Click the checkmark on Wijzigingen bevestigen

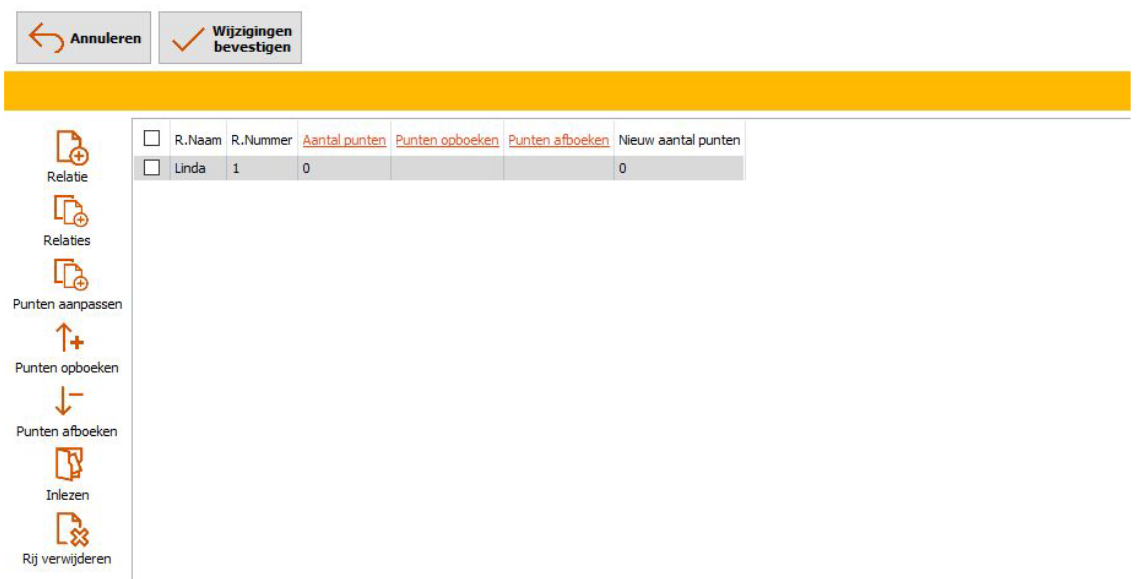click(189, 38)
